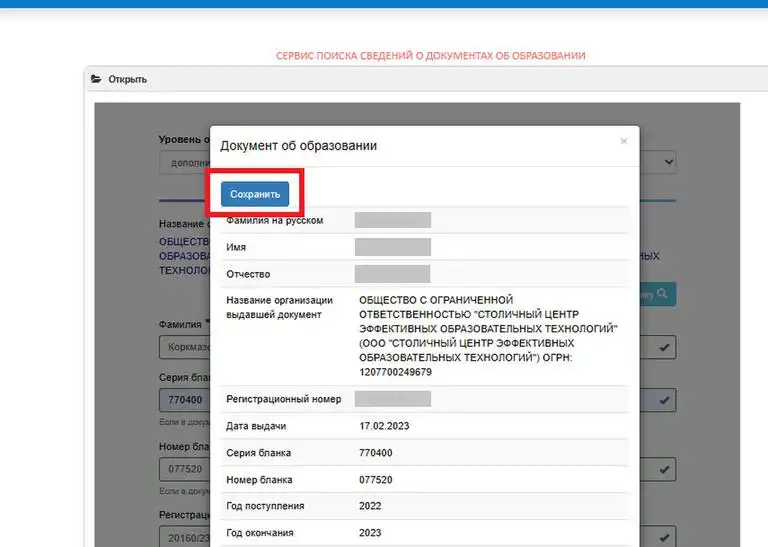Viewport: 768px width, 547px height.
Task: Click the Имя row label
Action: click(x=236, y=247)
